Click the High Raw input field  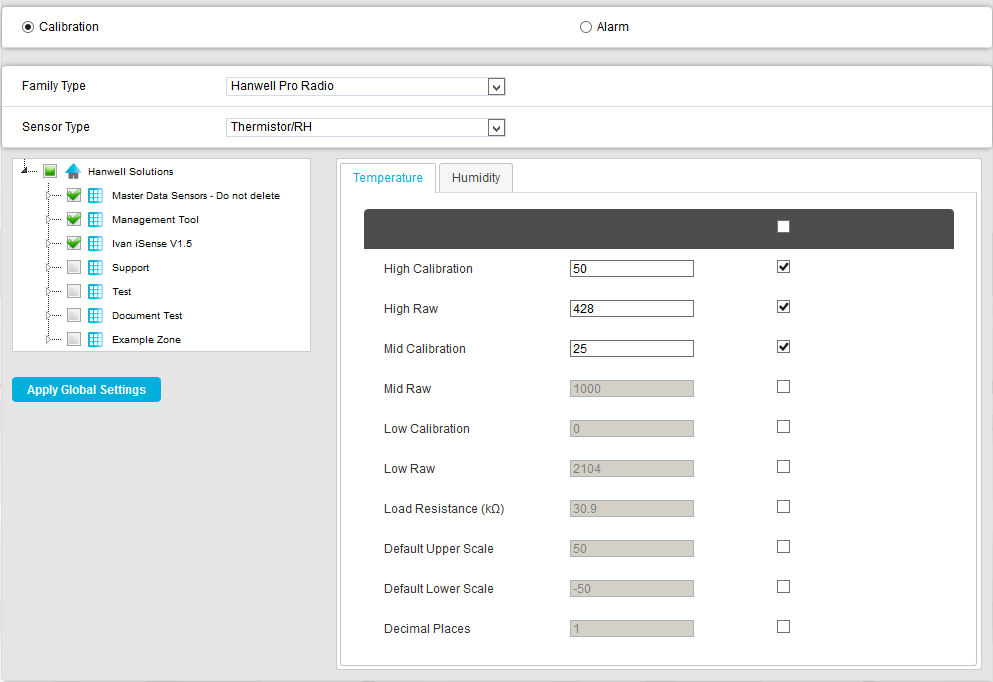pos(631,309)
